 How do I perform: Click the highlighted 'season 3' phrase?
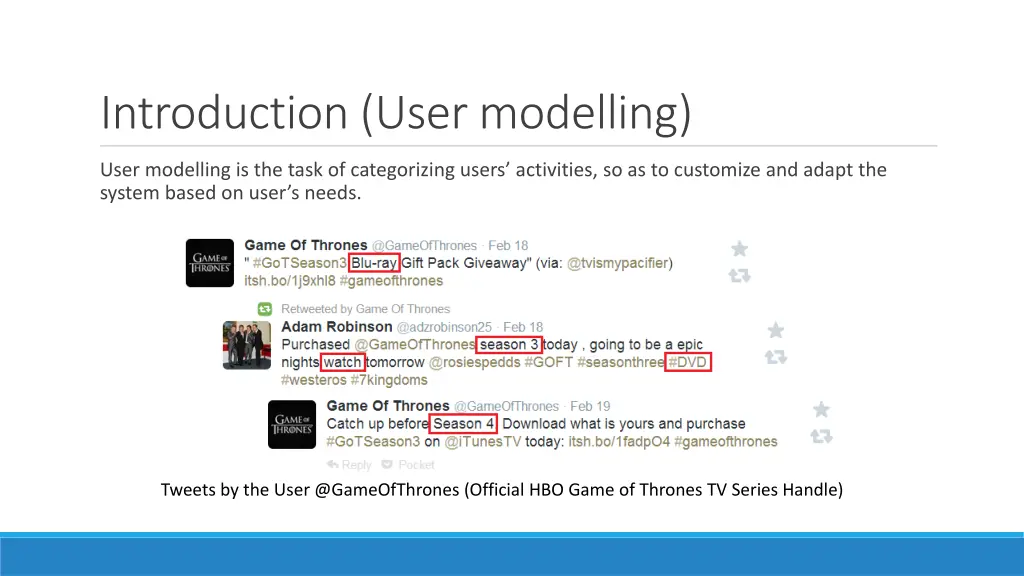[509, 345]
